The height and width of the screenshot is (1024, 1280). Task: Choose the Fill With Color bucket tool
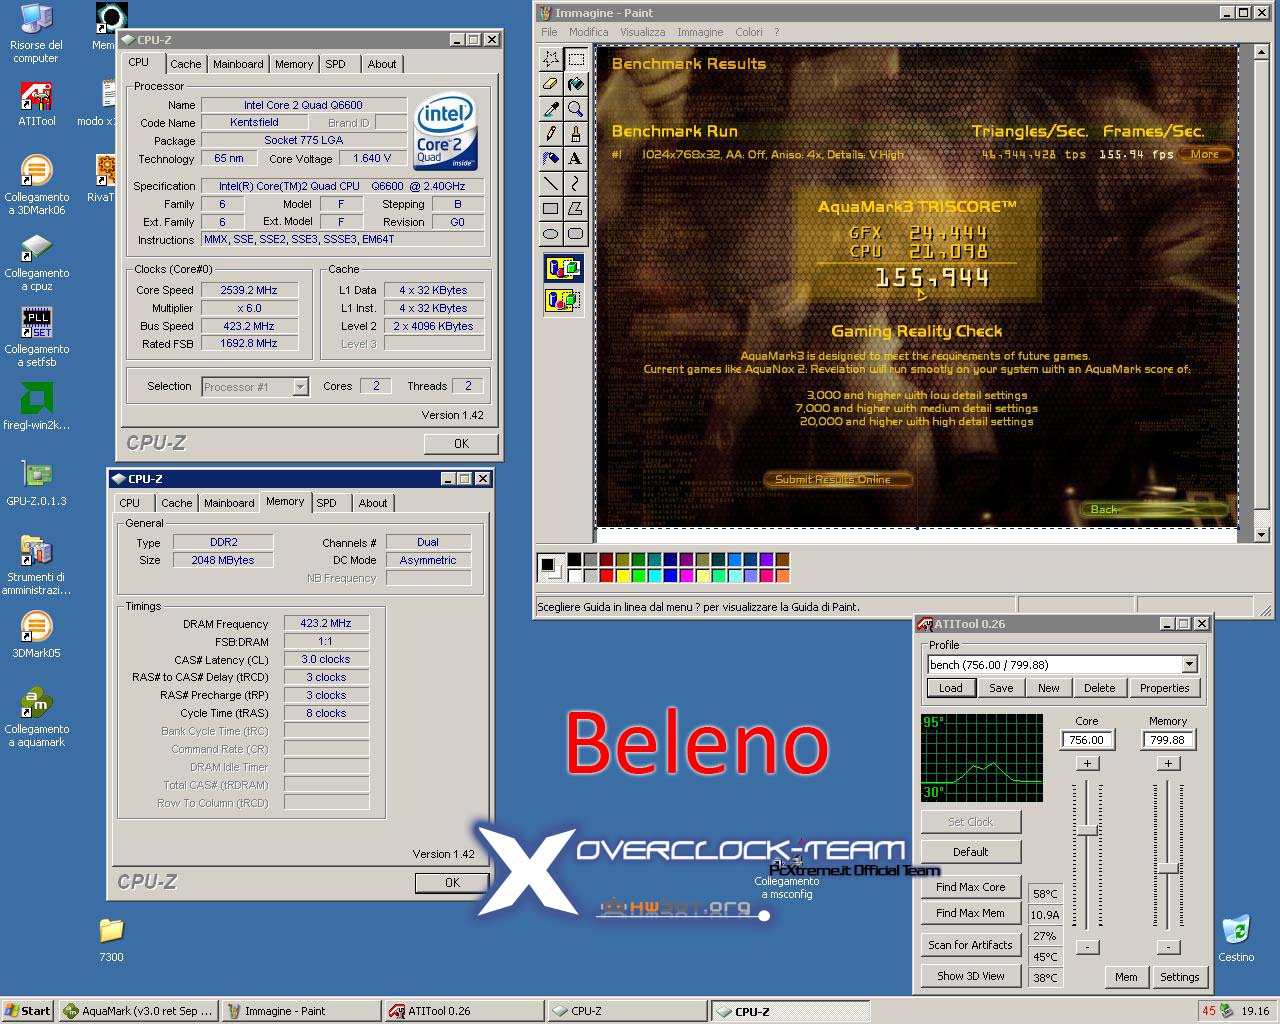click(x=575, y=84)
